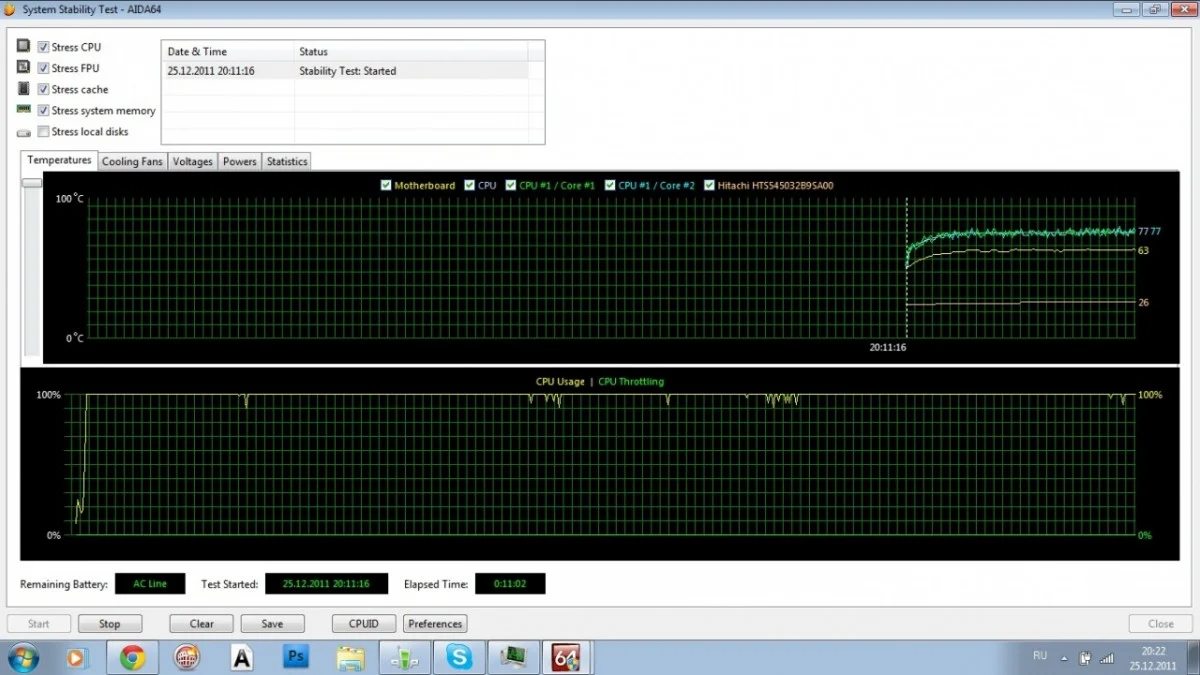The height and width of the screenshot is (675, 1200).
Task: Open Skype from the taskbar
Action: click(460, 658)
